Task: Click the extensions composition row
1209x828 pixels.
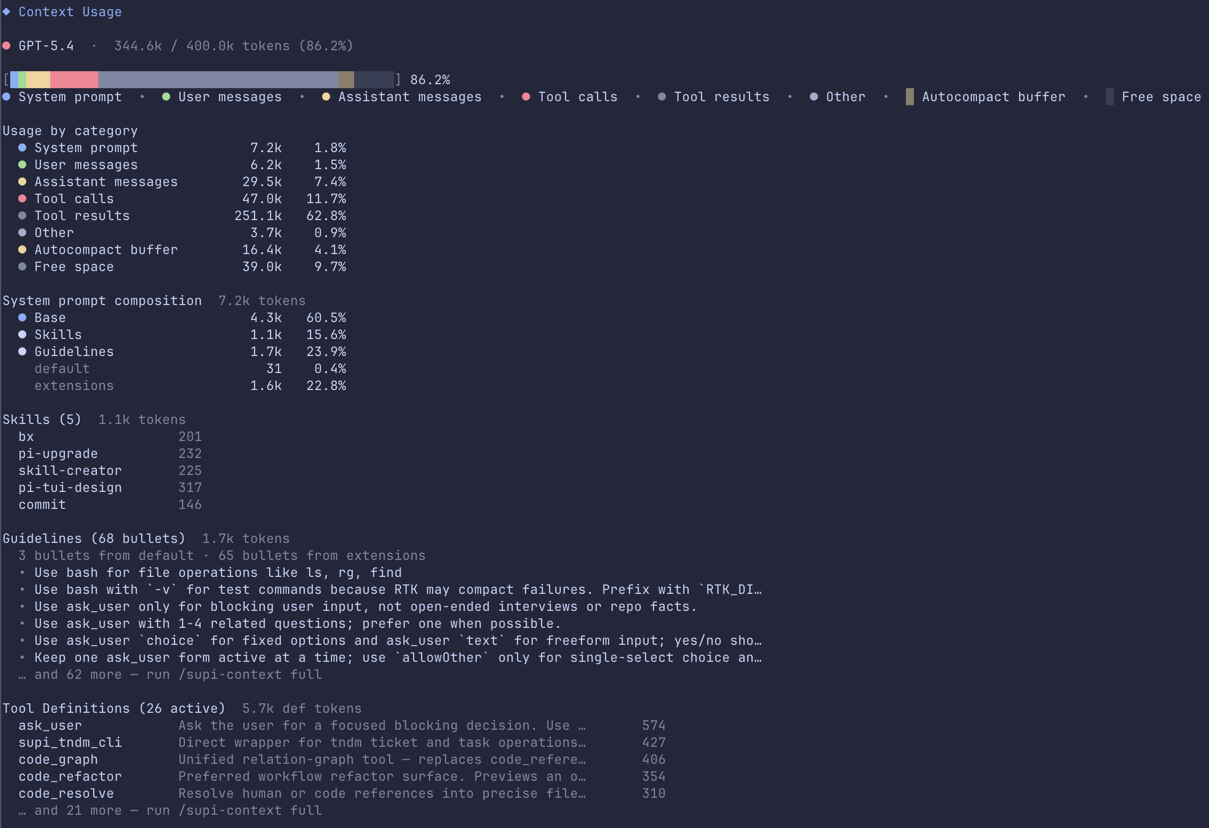Action: tap(190, 386)
